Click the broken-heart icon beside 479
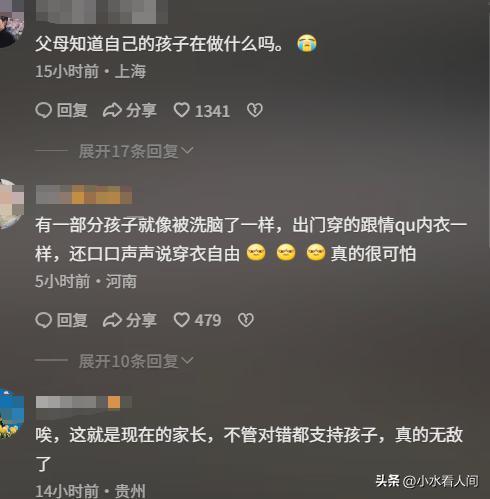490x499 pixels. coord(246,320)
